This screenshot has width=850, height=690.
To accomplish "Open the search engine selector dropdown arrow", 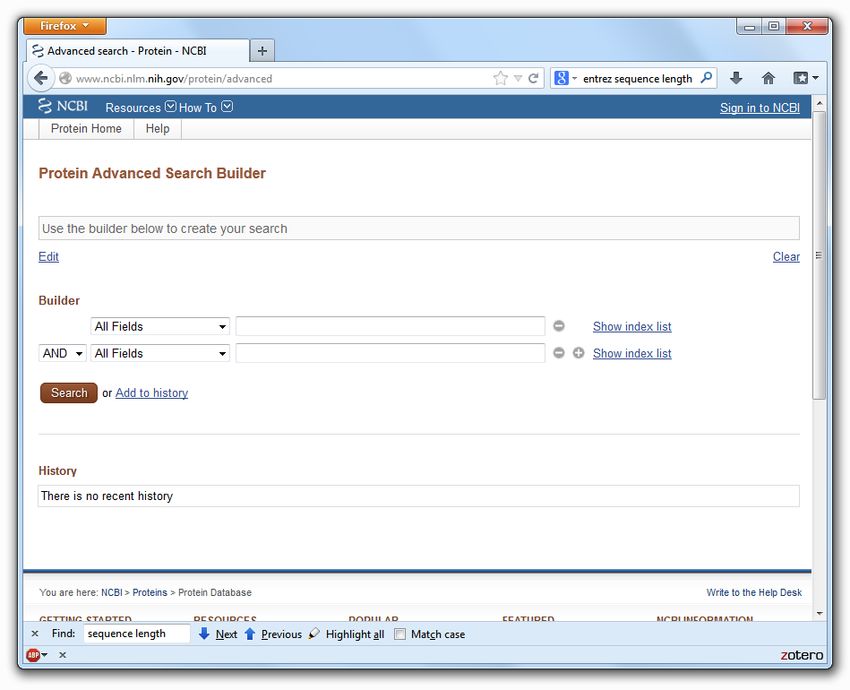I will click(x=574, y=78).
